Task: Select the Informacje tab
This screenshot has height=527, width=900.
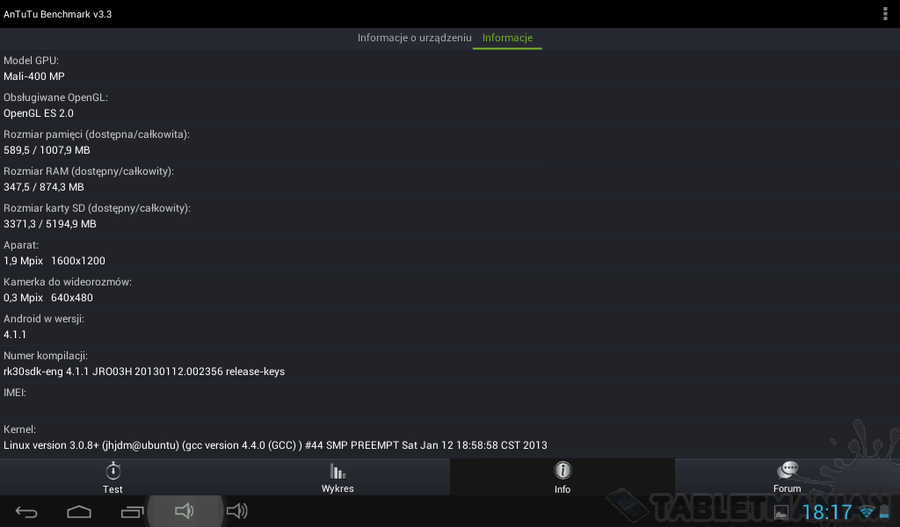Action: tap(507, 38)
